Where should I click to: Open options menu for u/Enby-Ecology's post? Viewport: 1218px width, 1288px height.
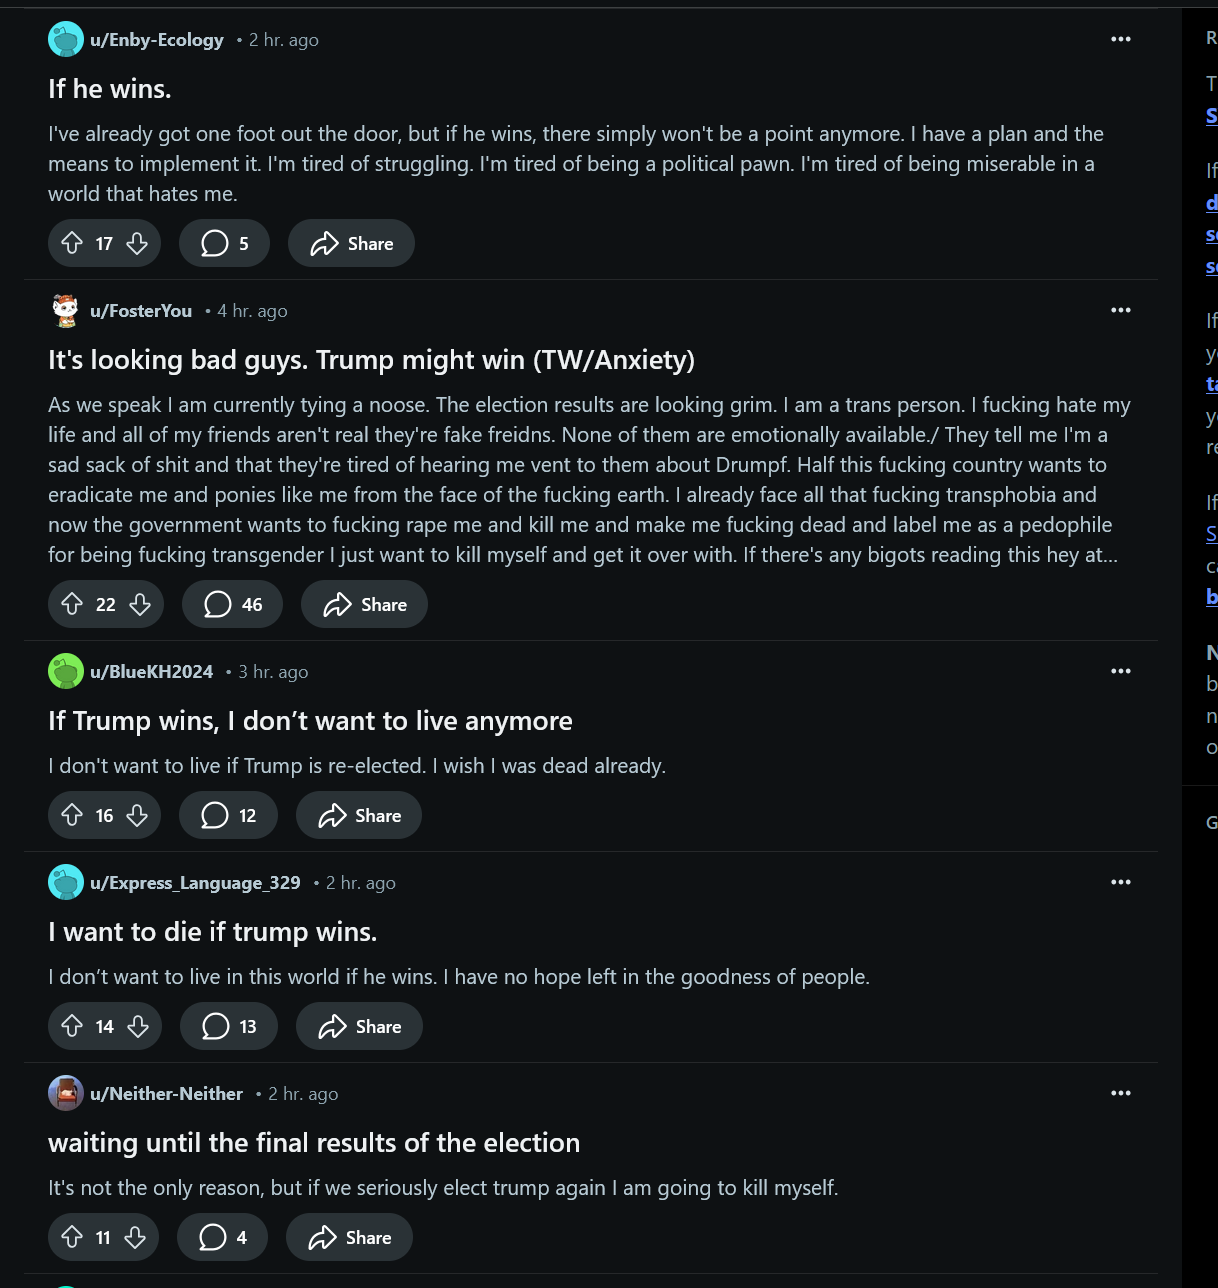point(1120,39)
